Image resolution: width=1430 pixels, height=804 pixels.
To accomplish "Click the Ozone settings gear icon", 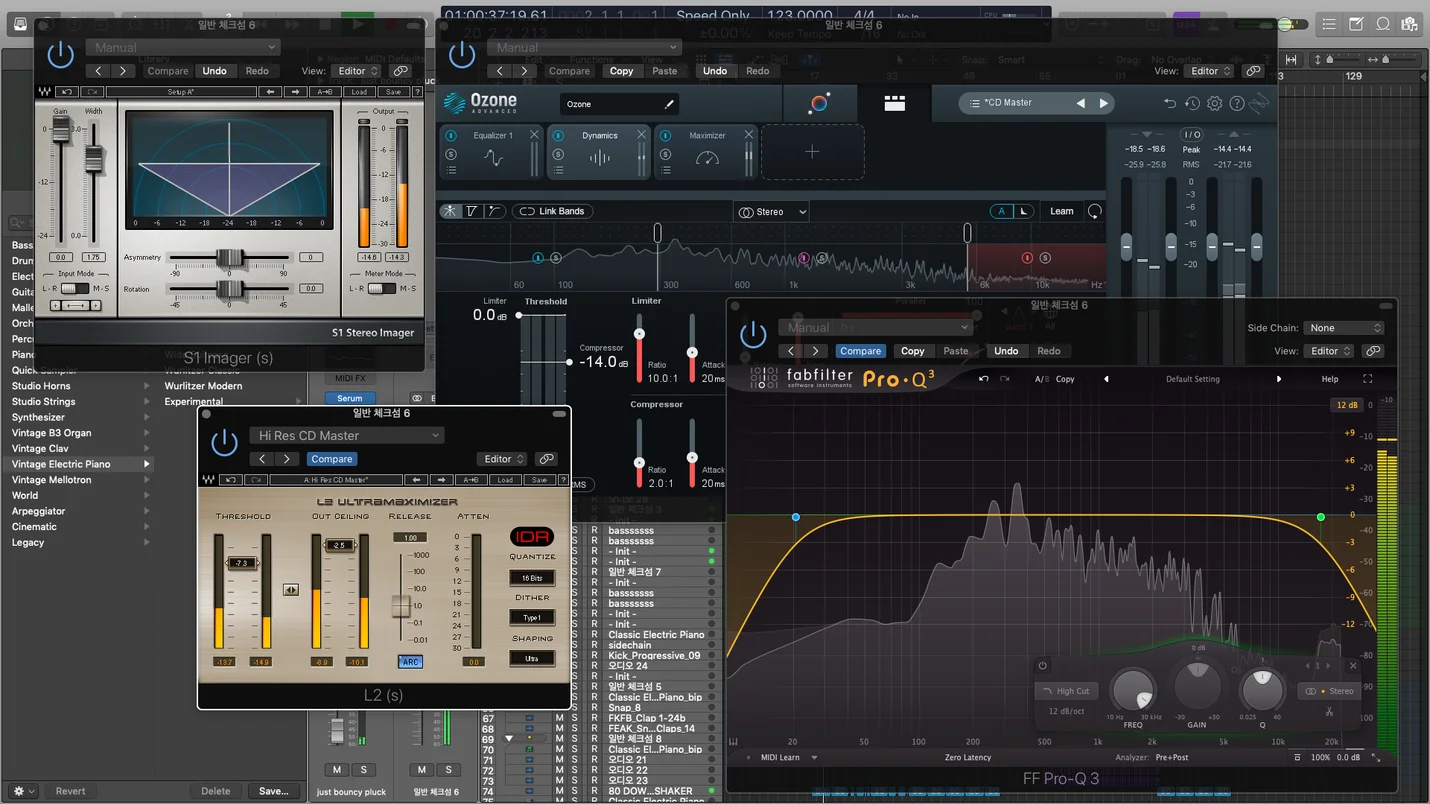I will pos(1214,103).
